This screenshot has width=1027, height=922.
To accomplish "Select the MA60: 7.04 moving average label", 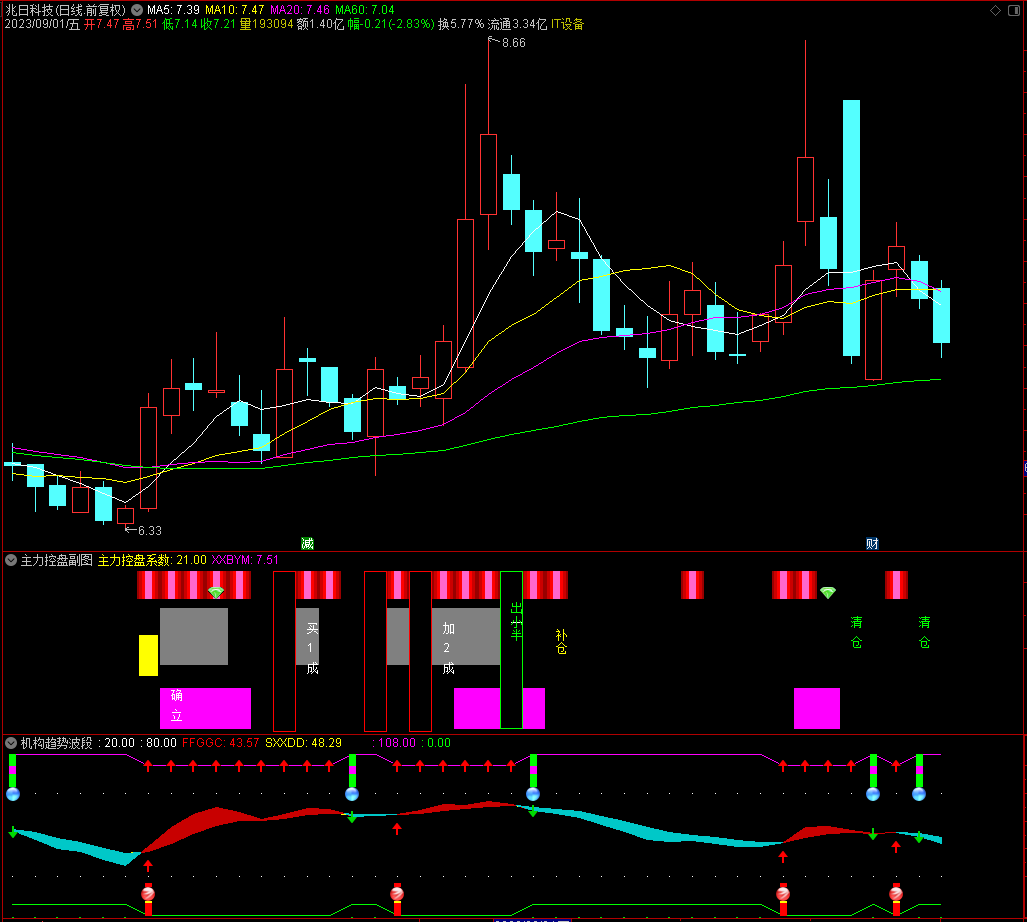I will click(365, 10).
